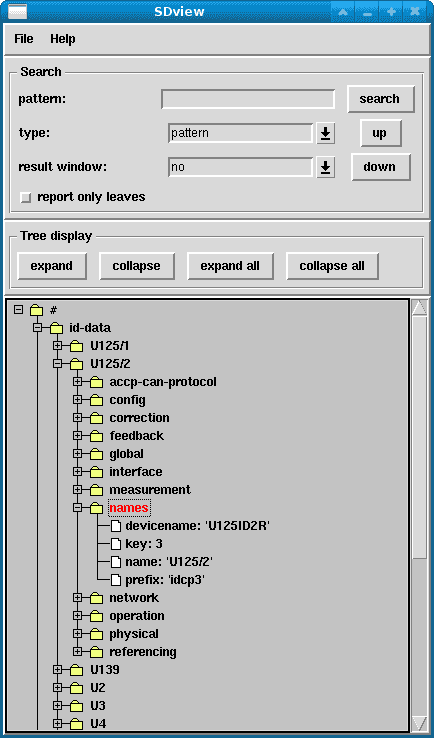Expand the config node
Viewport: 434px width, 738px height.
click(77, 400)
